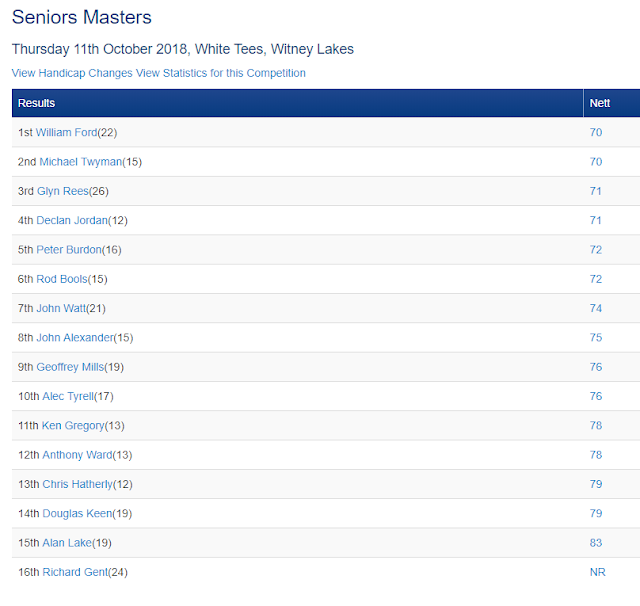640x606 pixels.
Task: Open Alan Lake player link
Action: 67,543
